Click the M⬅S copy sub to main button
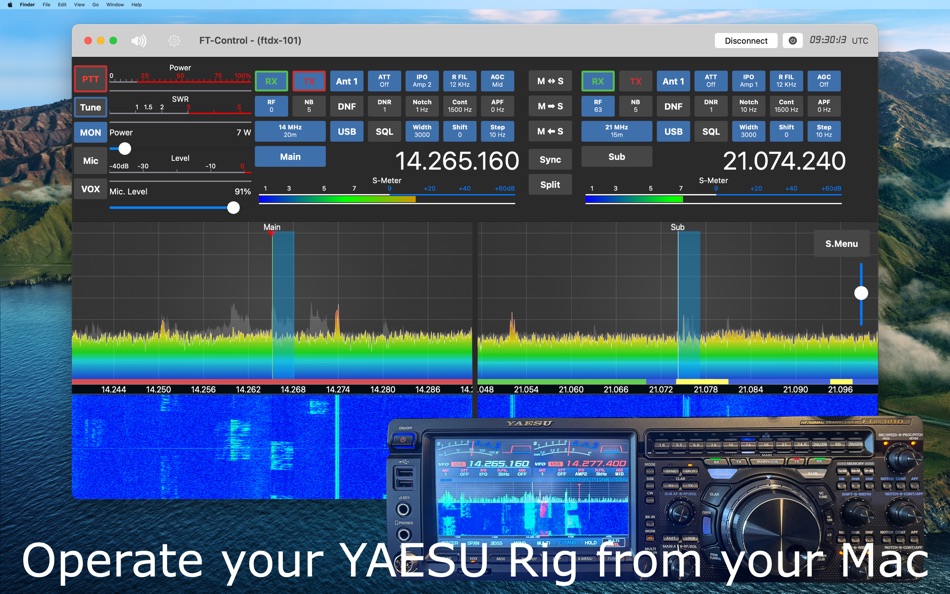 pos(550,132)
